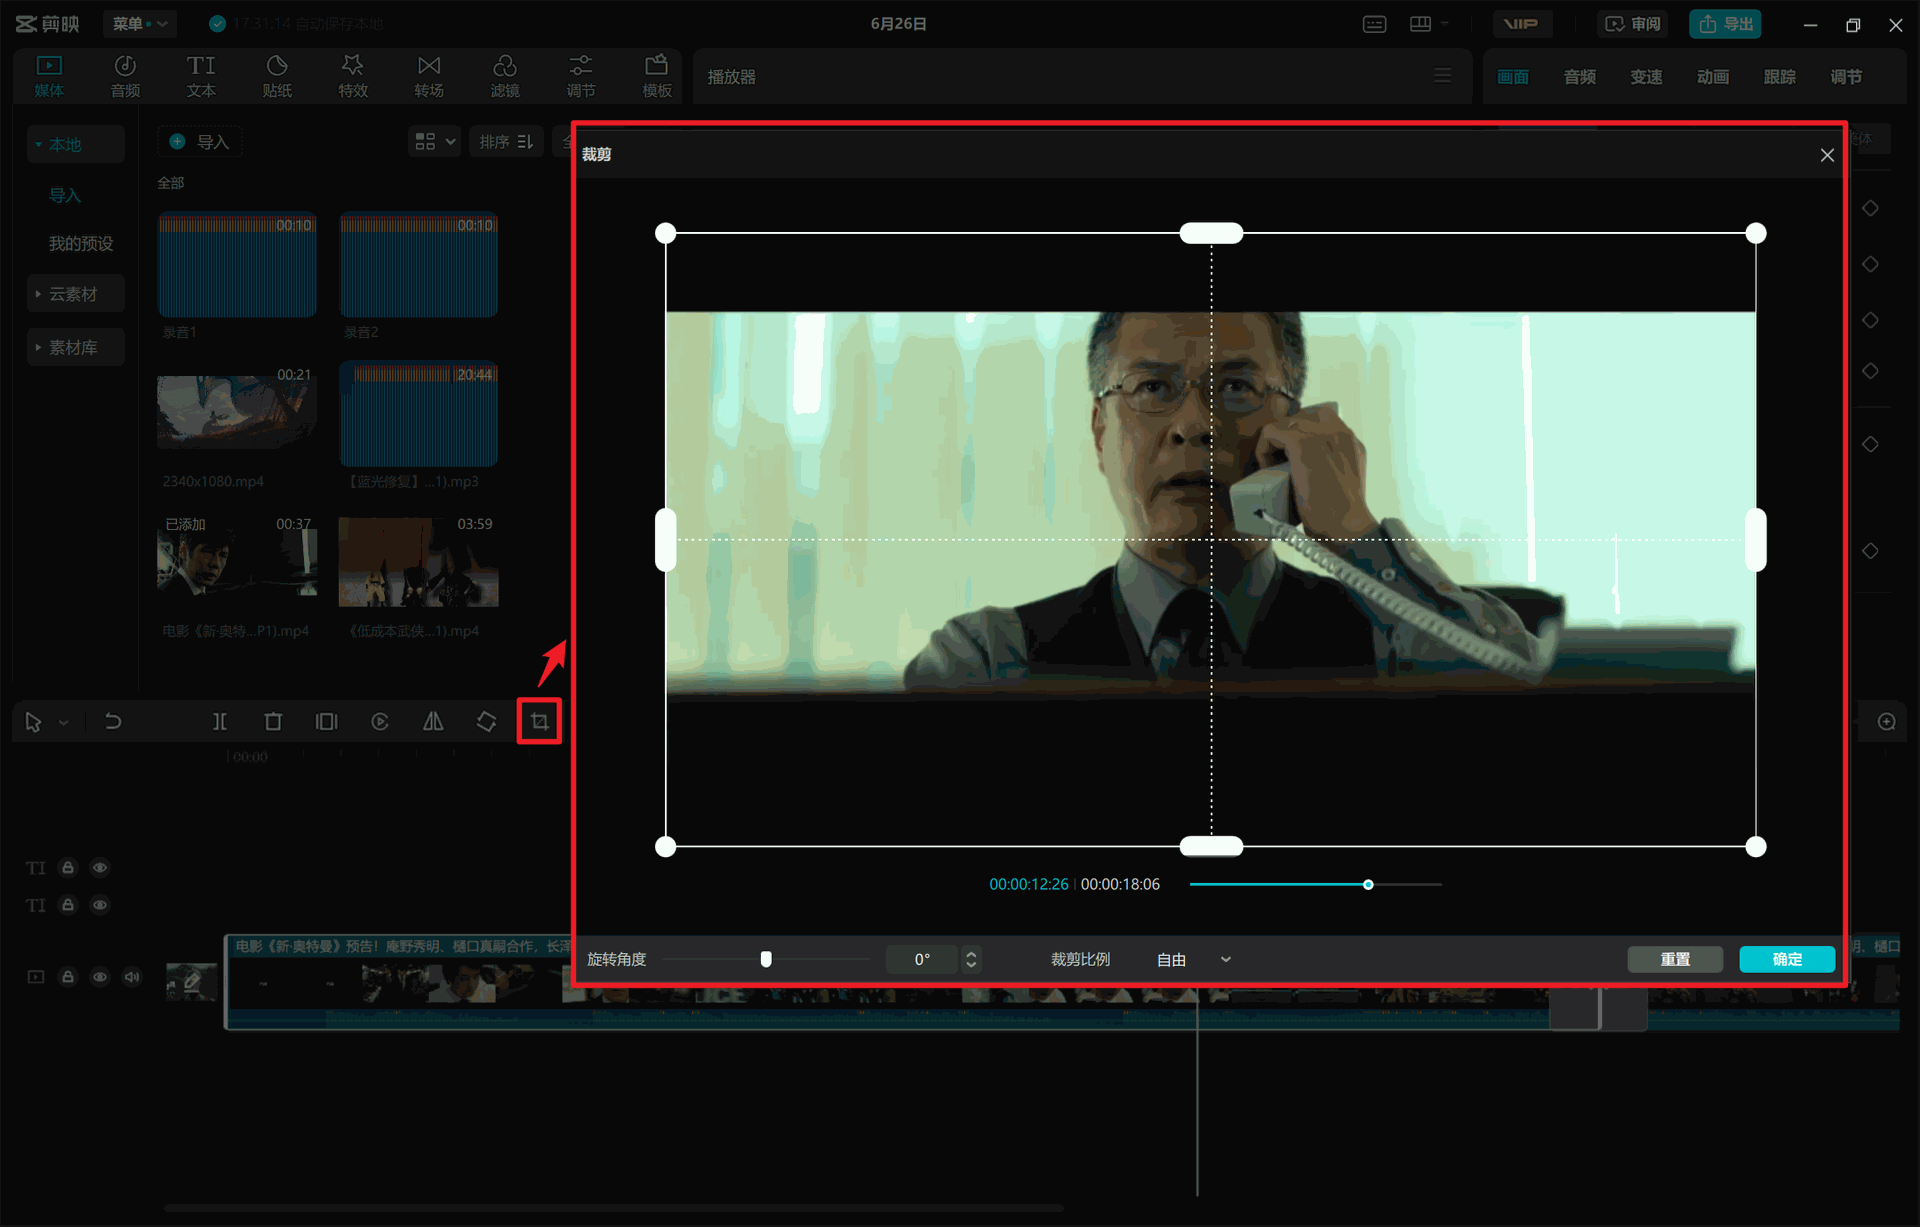Viewport: 1920px width, 1227px height.
Task: Open the 文本 text panel
Action: tap(201, 76)
